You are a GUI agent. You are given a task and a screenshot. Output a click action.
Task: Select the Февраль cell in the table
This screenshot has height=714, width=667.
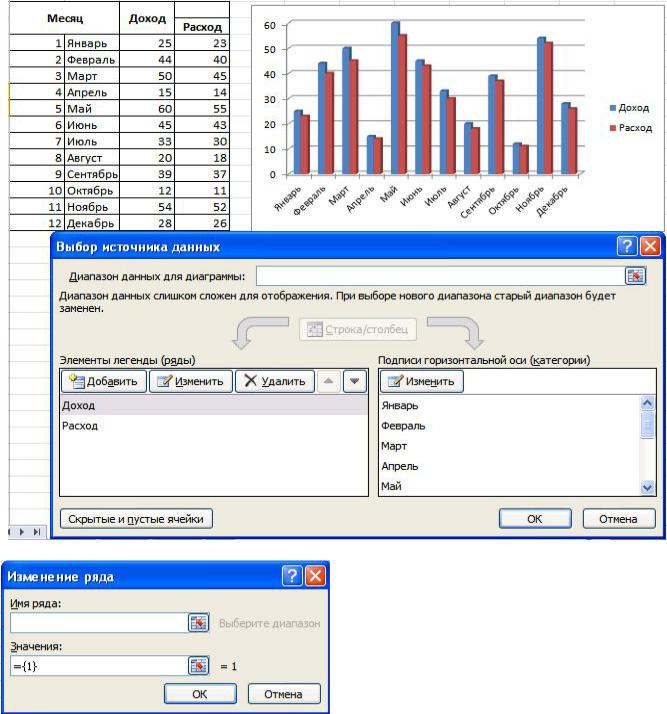92,60
